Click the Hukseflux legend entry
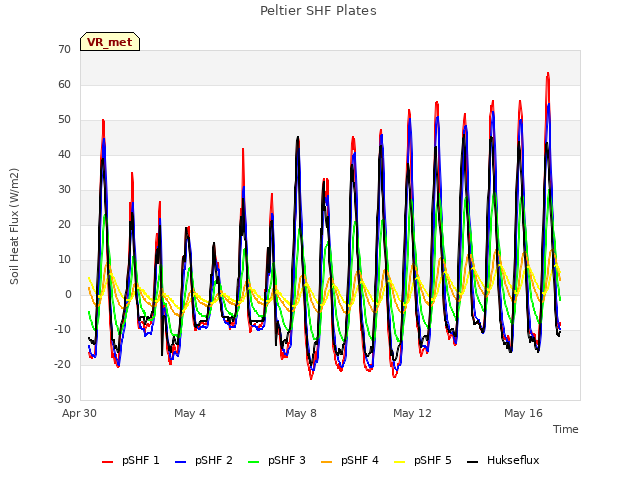Viewport: 640px width, 480px height. (503, 460)
